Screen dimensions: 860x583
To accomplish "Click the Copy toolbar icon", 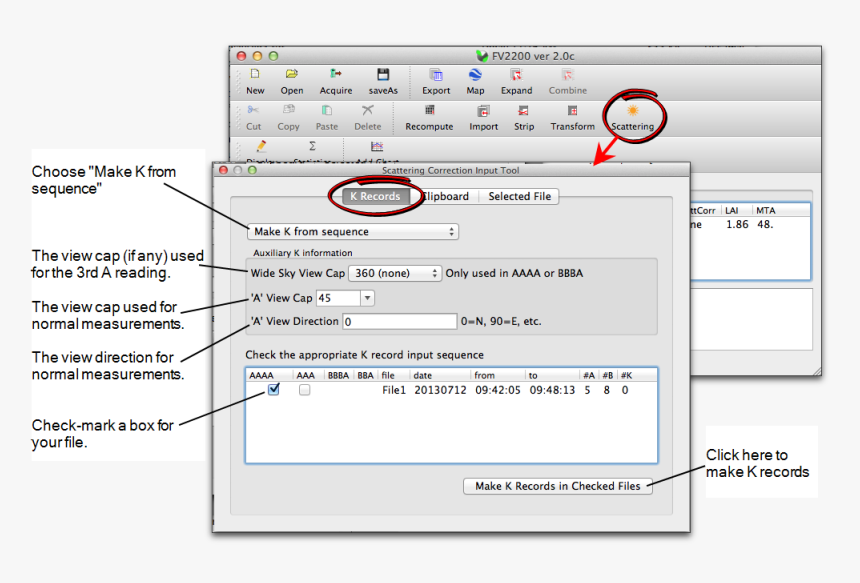I will 288,110.
